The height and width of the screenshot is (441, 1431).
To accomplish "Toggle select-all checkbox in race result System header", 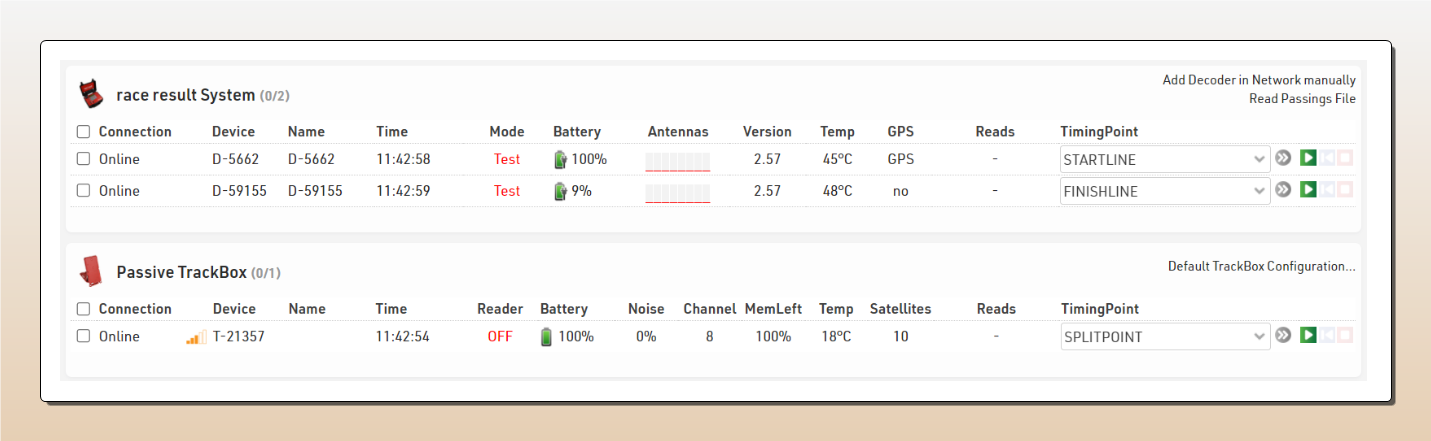I will point(84,131).
